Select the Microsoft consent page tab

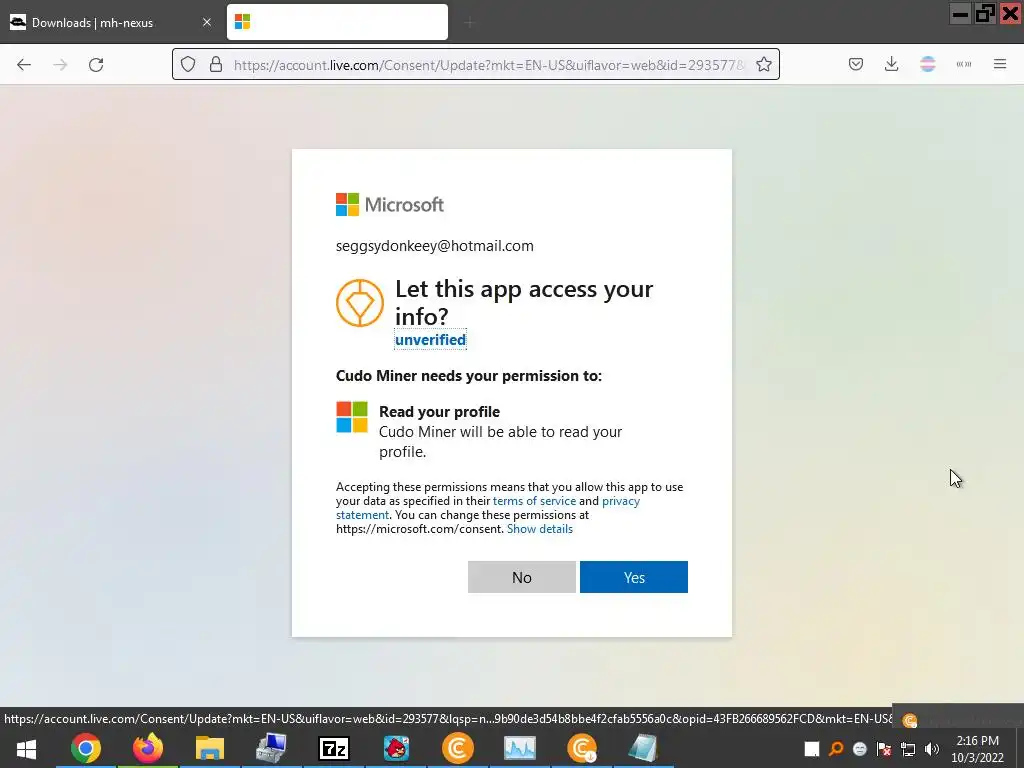tap(337, 22)
